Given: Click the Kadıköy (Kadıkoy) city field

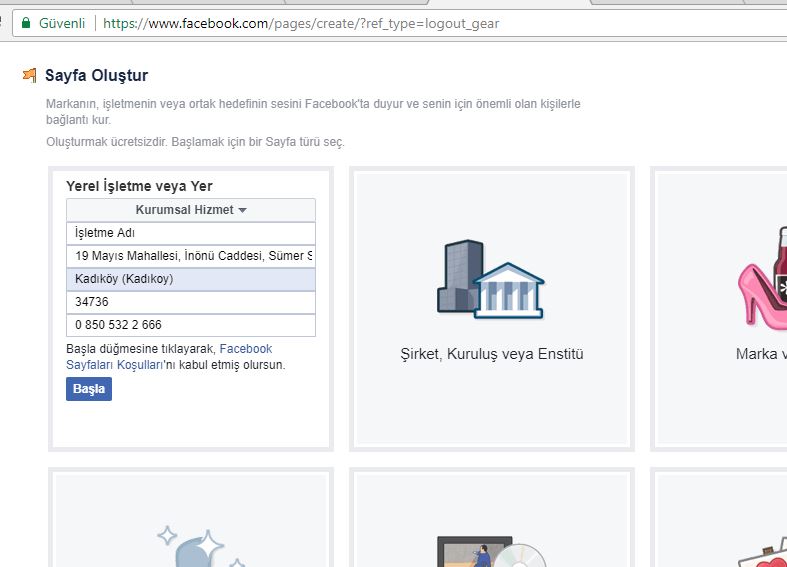Looking at the screenshot, I should click(191, 279).
